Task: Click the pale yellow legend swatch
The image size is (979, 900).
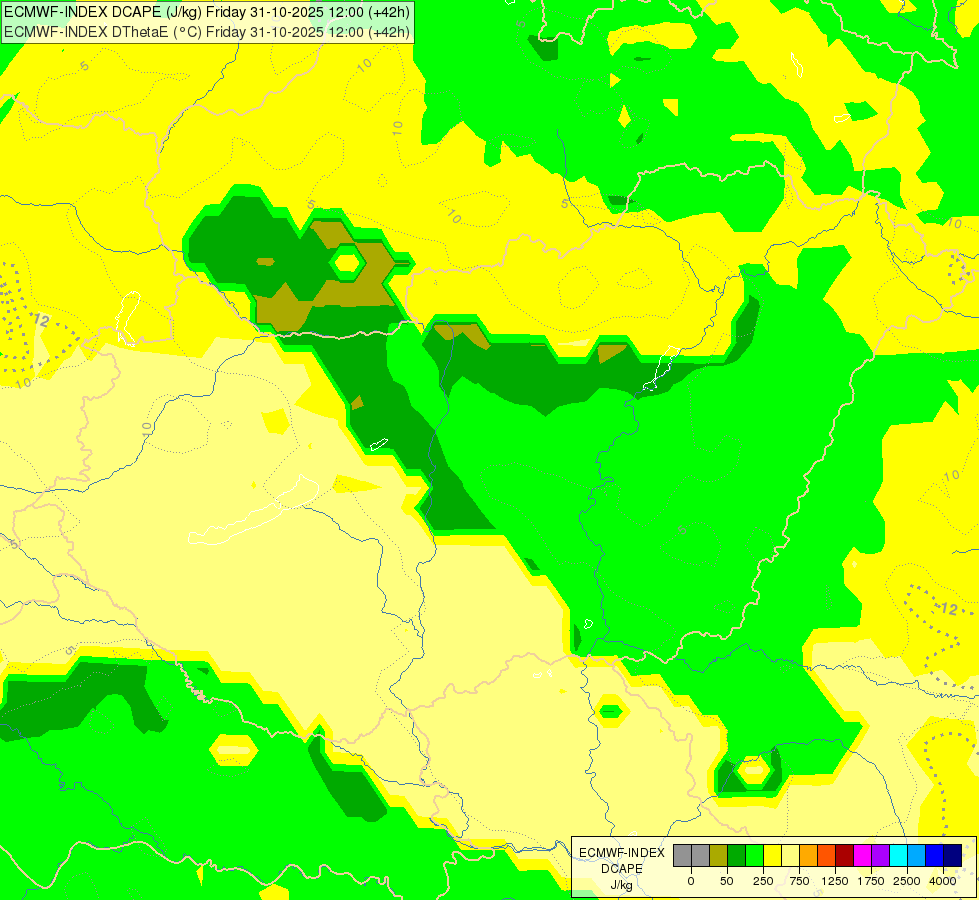Action: coord(790,855)
